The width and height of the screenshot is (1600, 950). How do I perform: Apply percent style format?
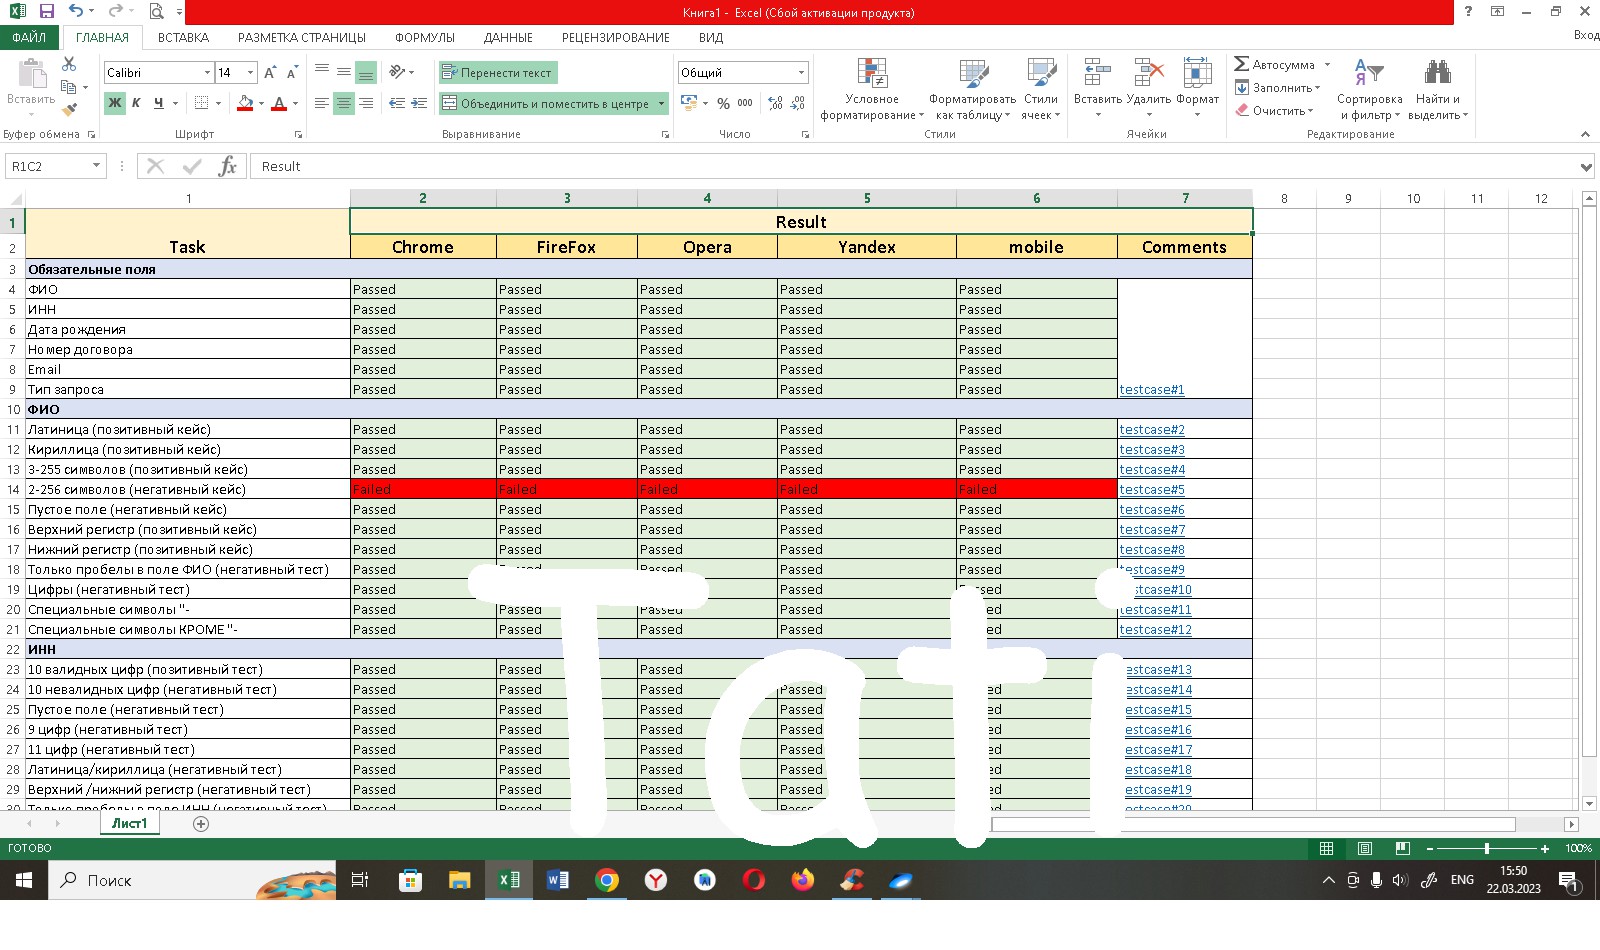tap(723, 103)
